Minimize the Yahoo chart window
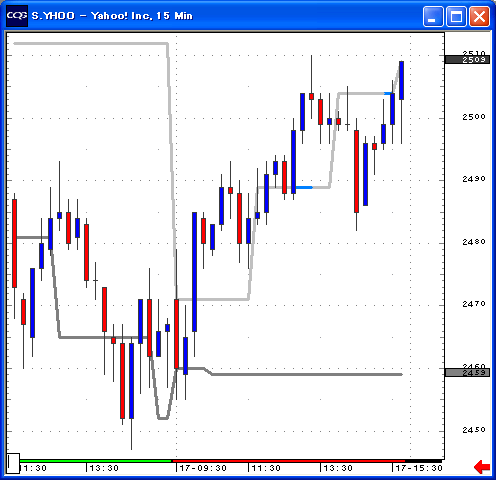 [433, 16]
